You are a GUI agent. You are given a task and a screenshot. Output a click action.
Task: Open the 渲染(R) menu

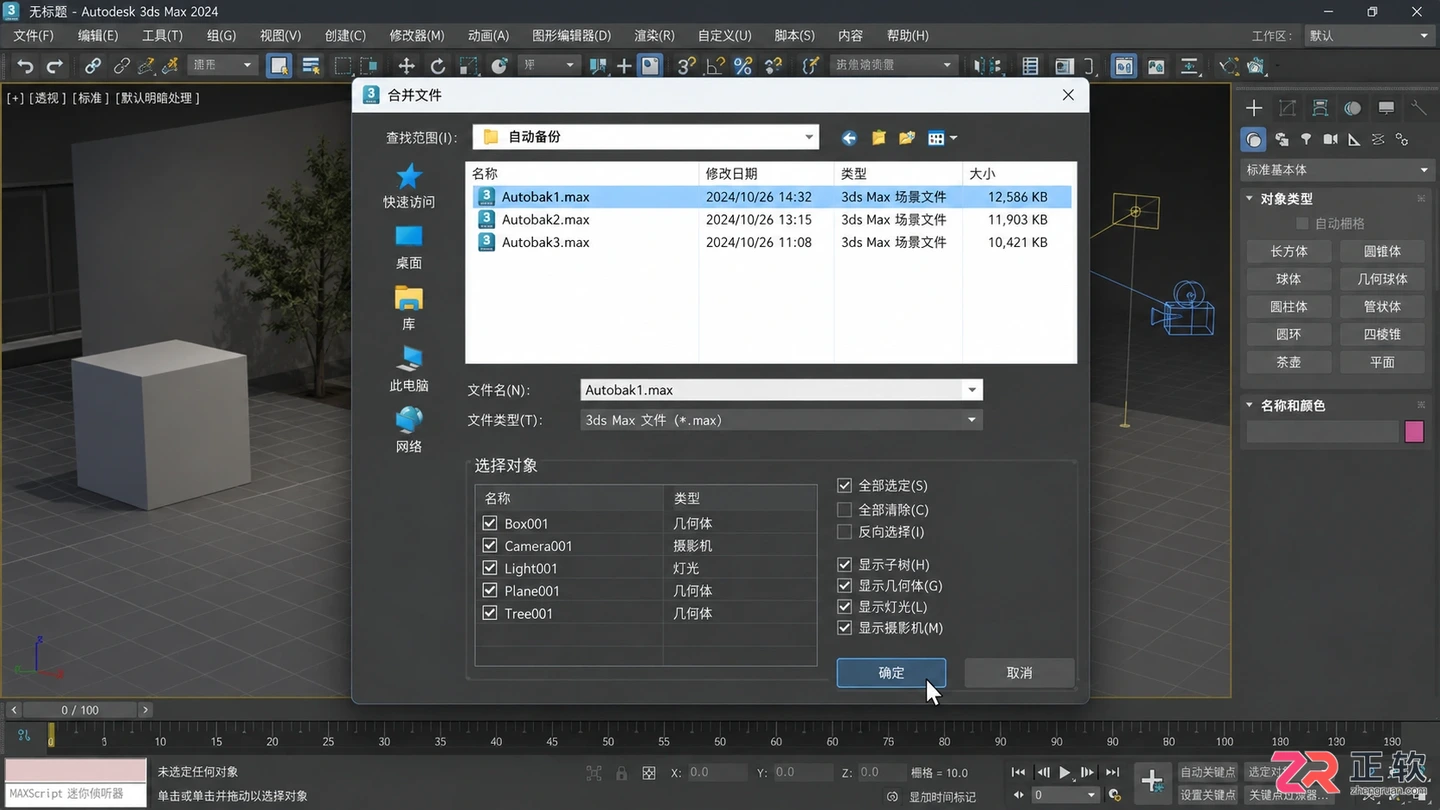pyautogui.click(x=655, y=35)
